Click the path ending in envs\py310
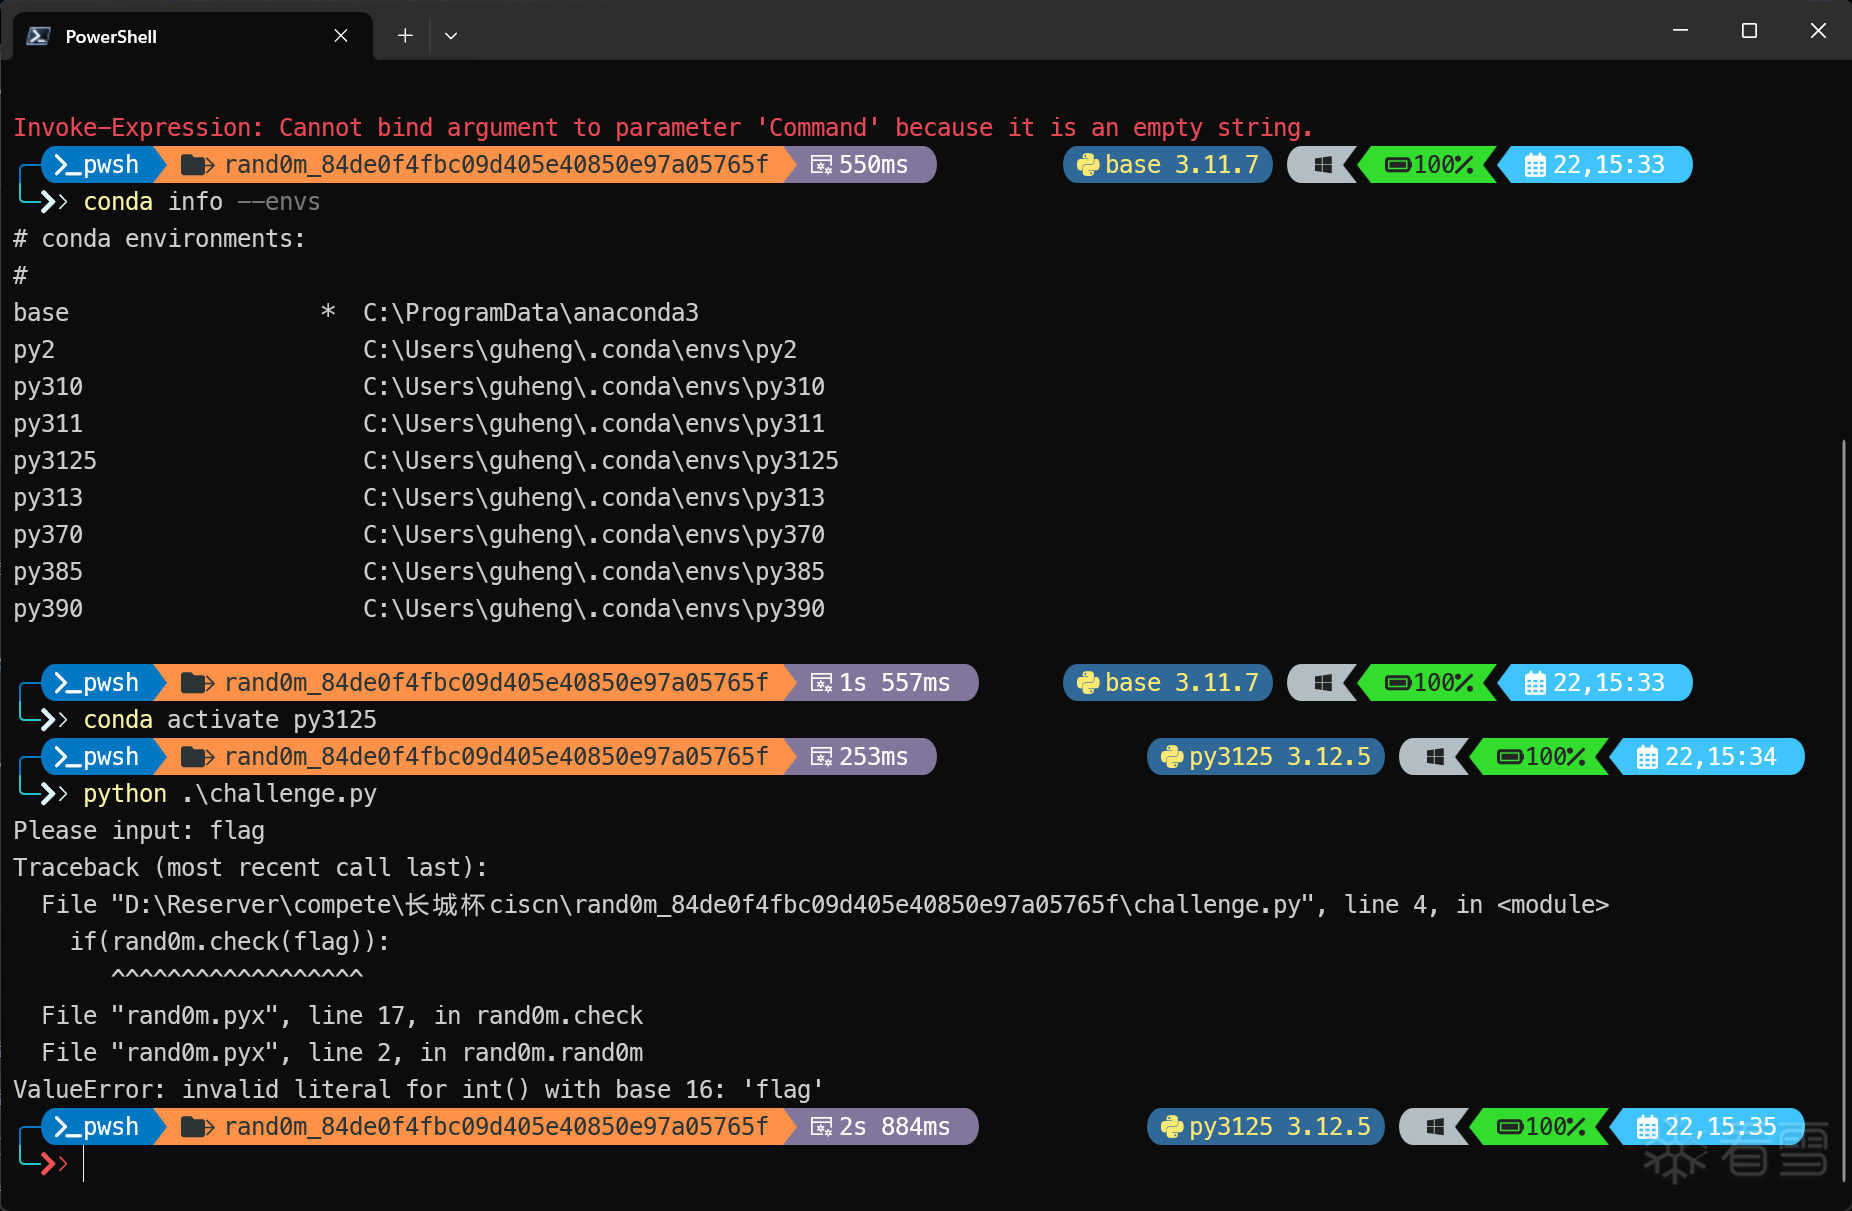Viewport: 1852px width, 1211px height. coord(594,387)
